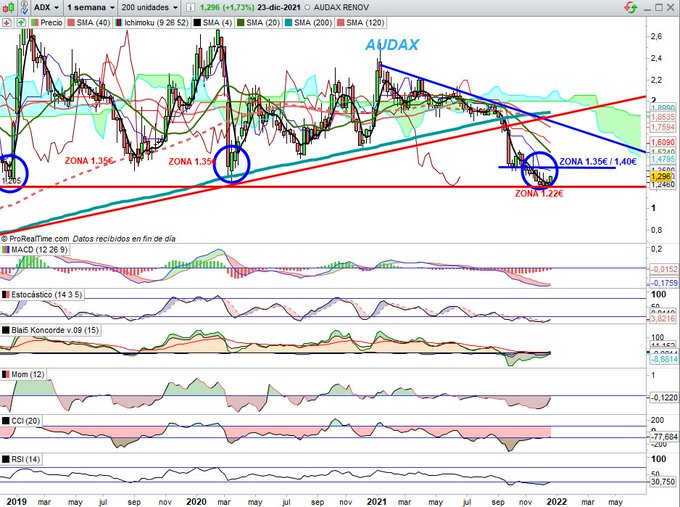
Task: Click the -77,684 CCI value on axis
Action: tap(664, 437)
